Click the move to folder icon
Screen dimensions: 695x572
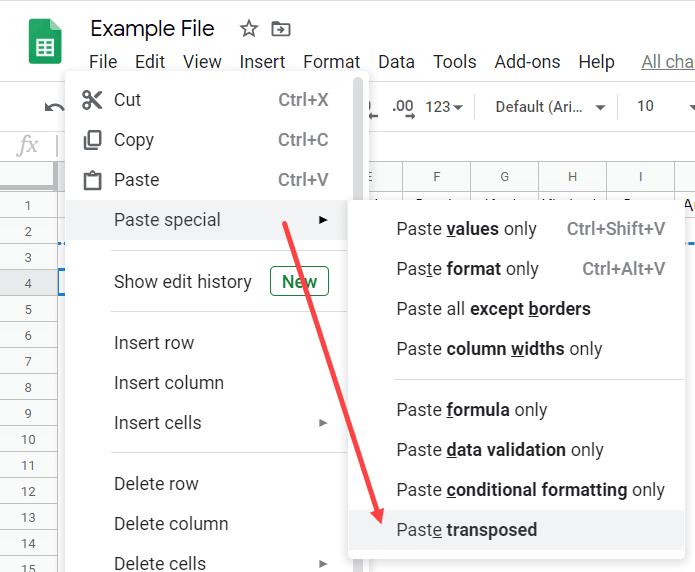281,29
